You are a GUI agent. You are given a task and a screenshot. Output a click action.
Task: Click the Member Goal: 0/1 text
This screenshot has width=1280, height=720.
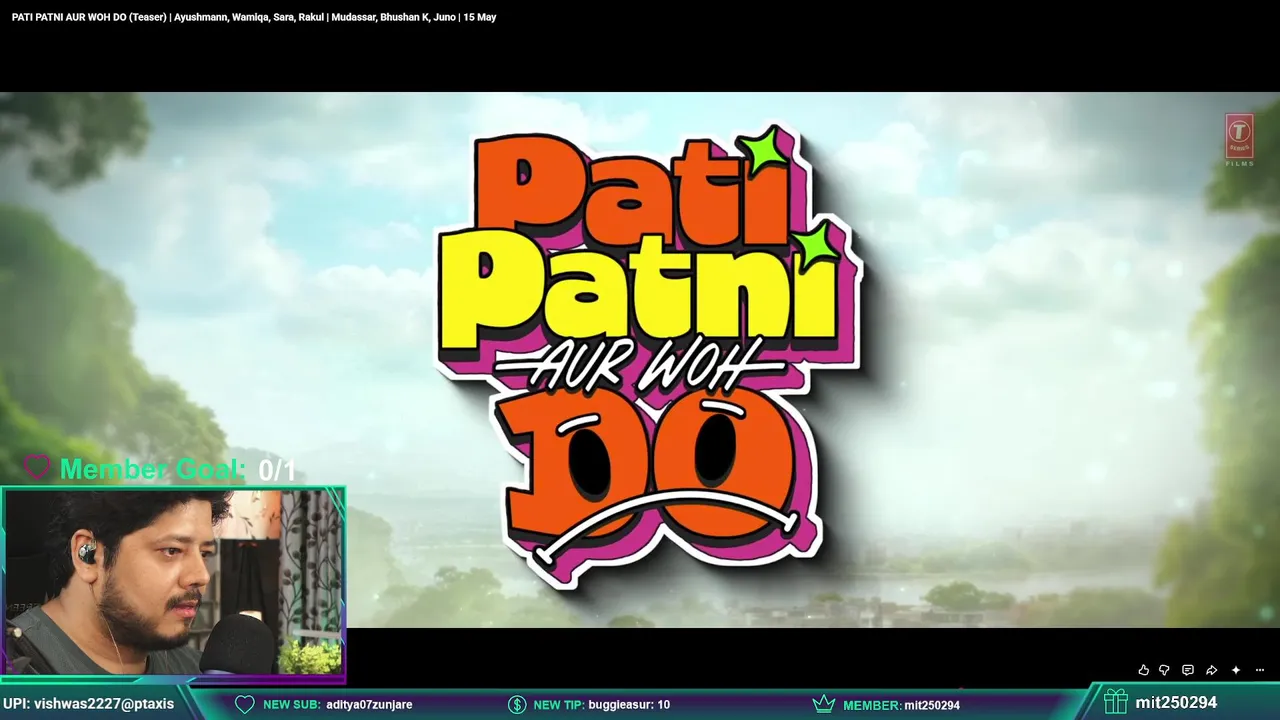[178, 469]
